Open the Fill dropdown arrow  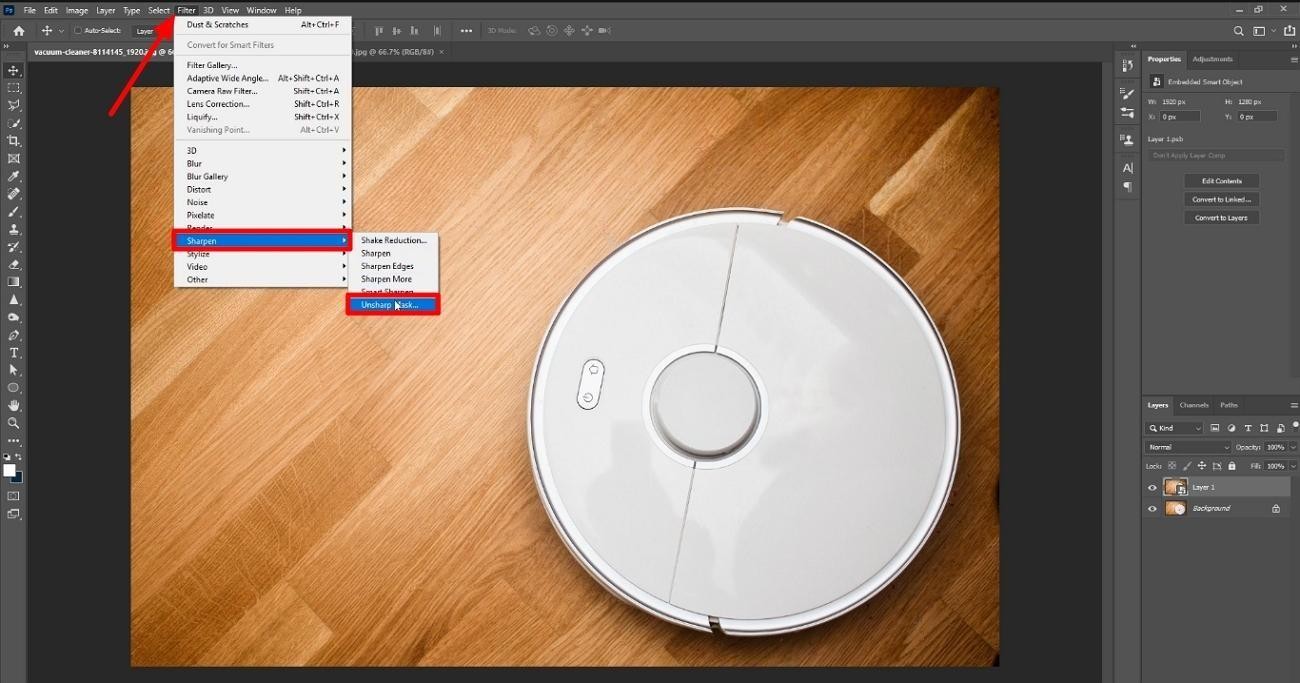pos(1292,466)
